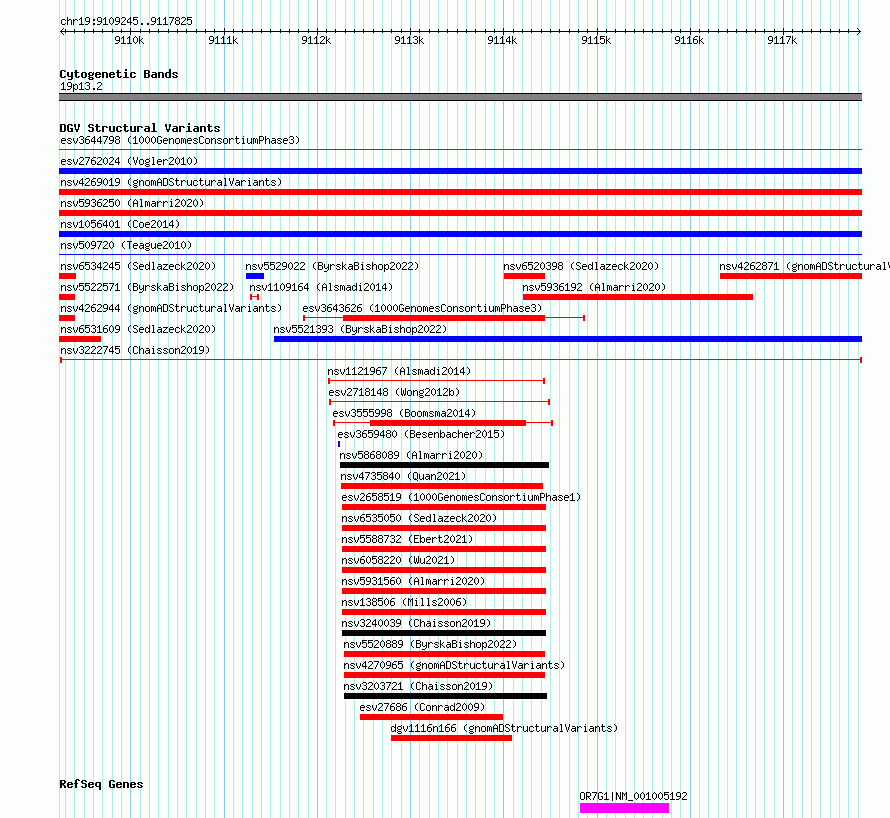The height and width of the screenshot is (818, 890).
Task: Click the esv3644798 variant label
Action: tap(180, 140)
